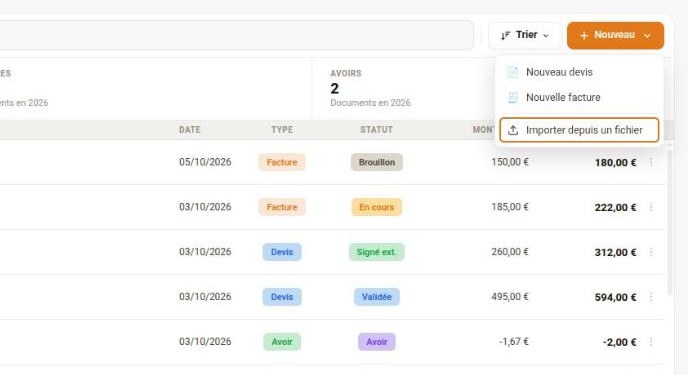This screenshot has height=375, width=688.
Task: Select Importer depuis un fichier option
Action: (579, 130)
